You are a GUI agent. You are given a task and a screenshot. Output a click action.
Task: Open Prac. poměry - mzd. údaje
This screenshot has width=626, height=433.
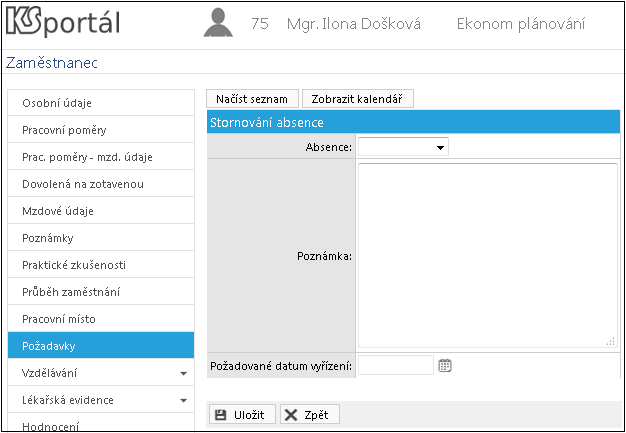[101, 157]
